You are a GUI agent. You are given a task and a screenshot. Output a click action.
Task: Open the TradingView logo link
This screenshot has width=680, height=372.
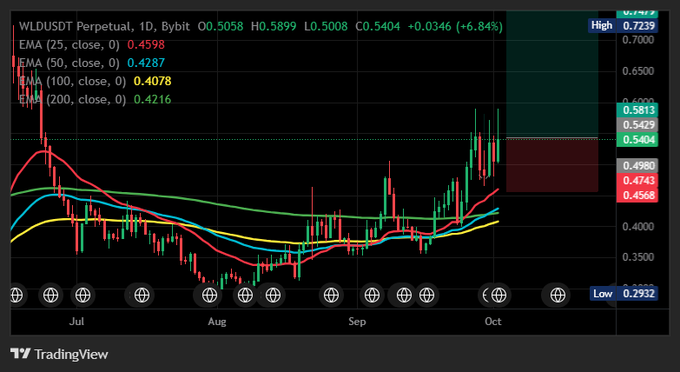(x=59, y=354)
